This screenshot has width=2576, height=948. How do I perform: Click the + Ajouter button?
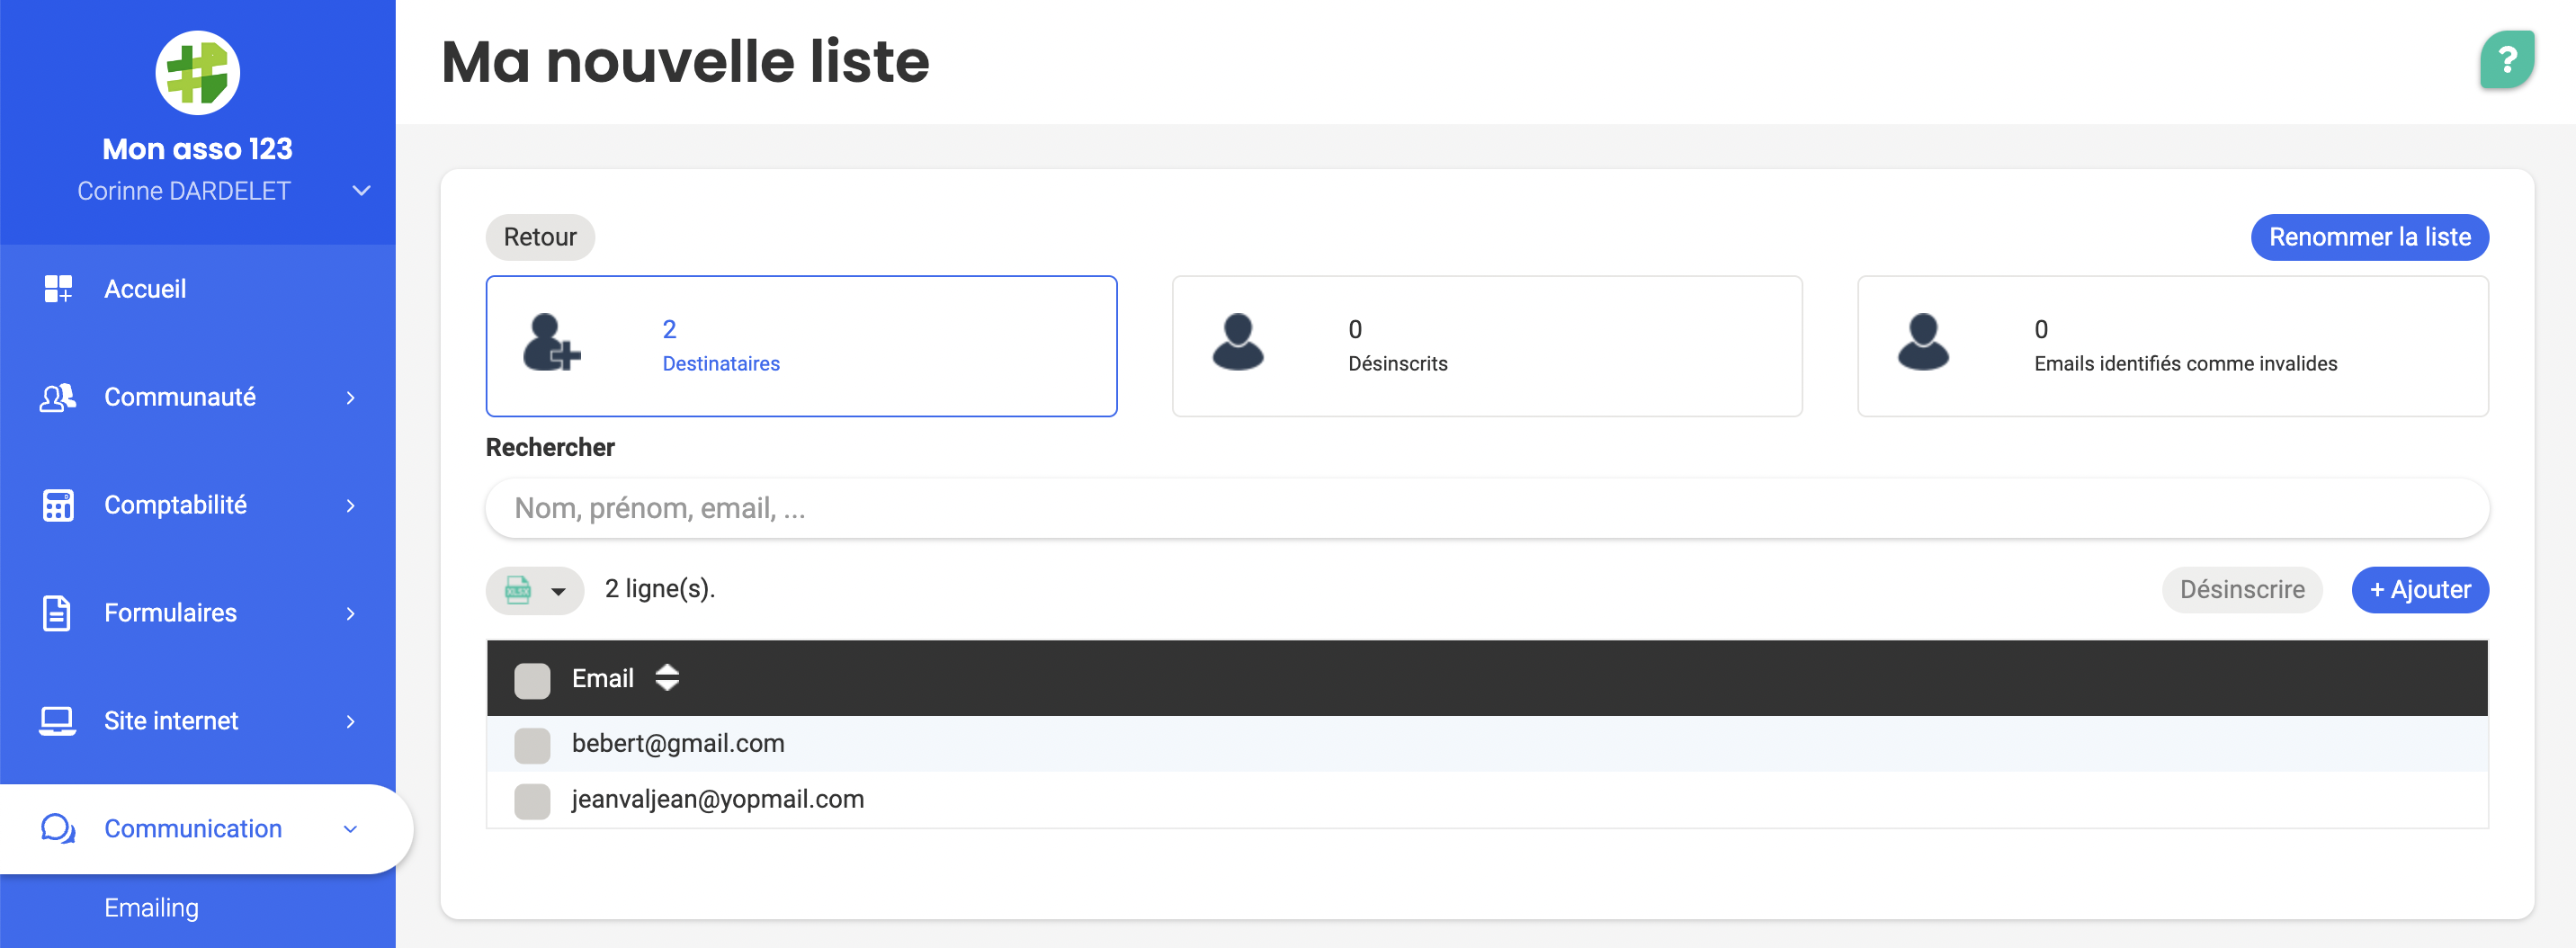[x=2420, y=590]
